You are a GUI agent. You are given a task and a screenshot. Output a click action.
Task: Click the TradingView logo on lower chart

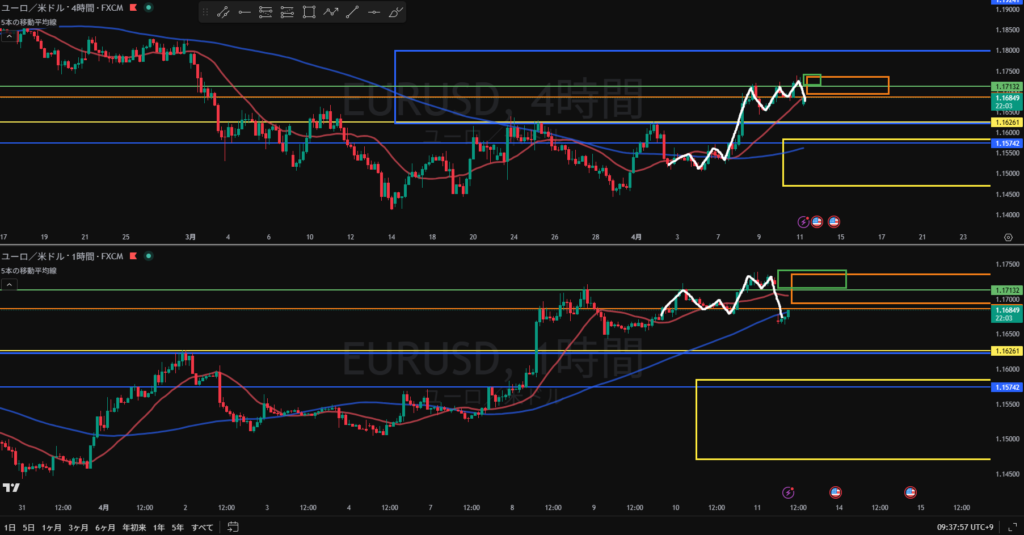pyautogui.click(x=12, y=487)
